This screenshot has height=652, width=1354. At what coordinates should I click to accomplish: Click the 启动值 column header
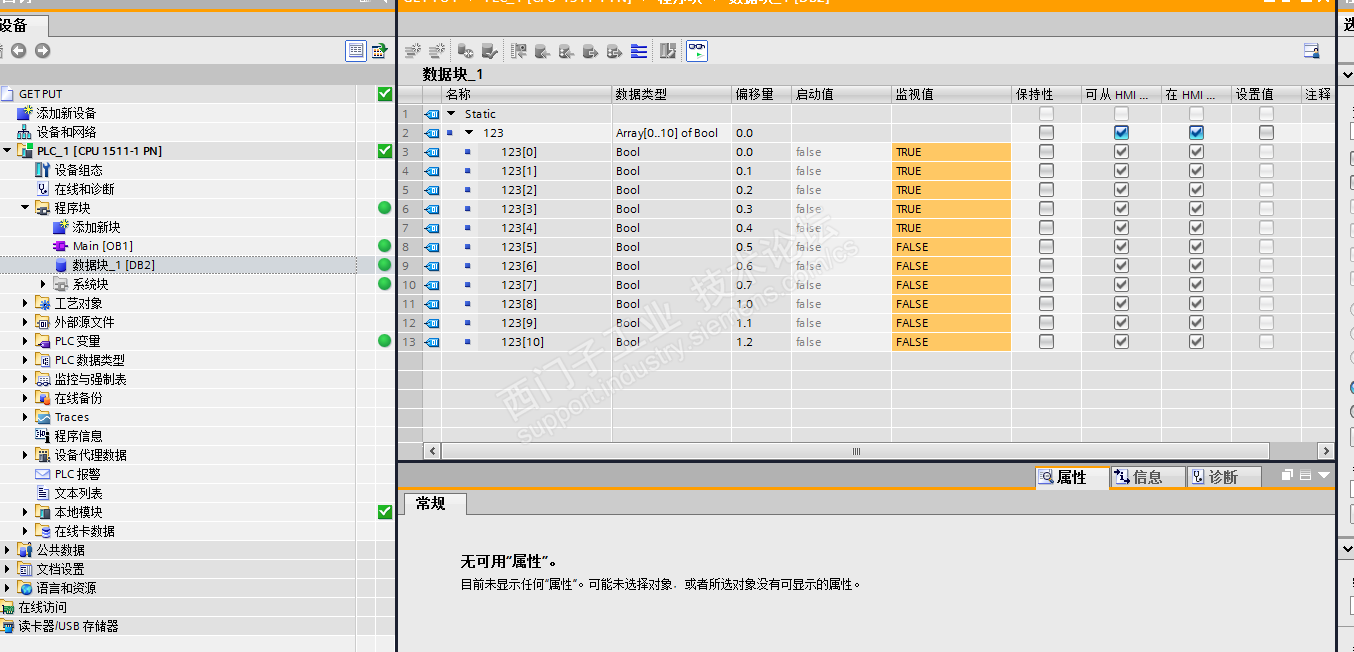(x=842, y=94)
